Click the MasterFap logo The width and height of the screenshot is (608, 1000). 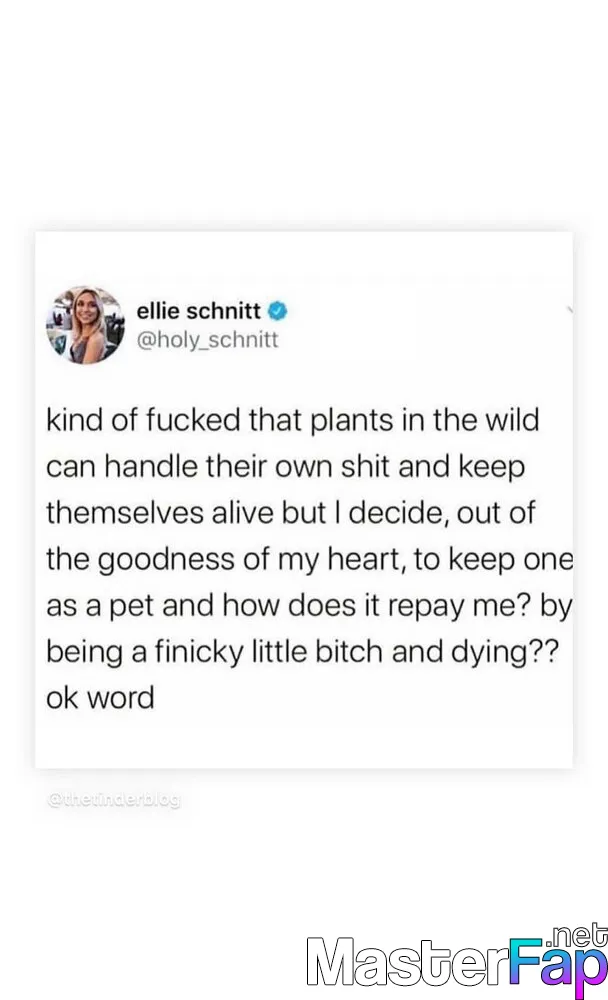456,961
